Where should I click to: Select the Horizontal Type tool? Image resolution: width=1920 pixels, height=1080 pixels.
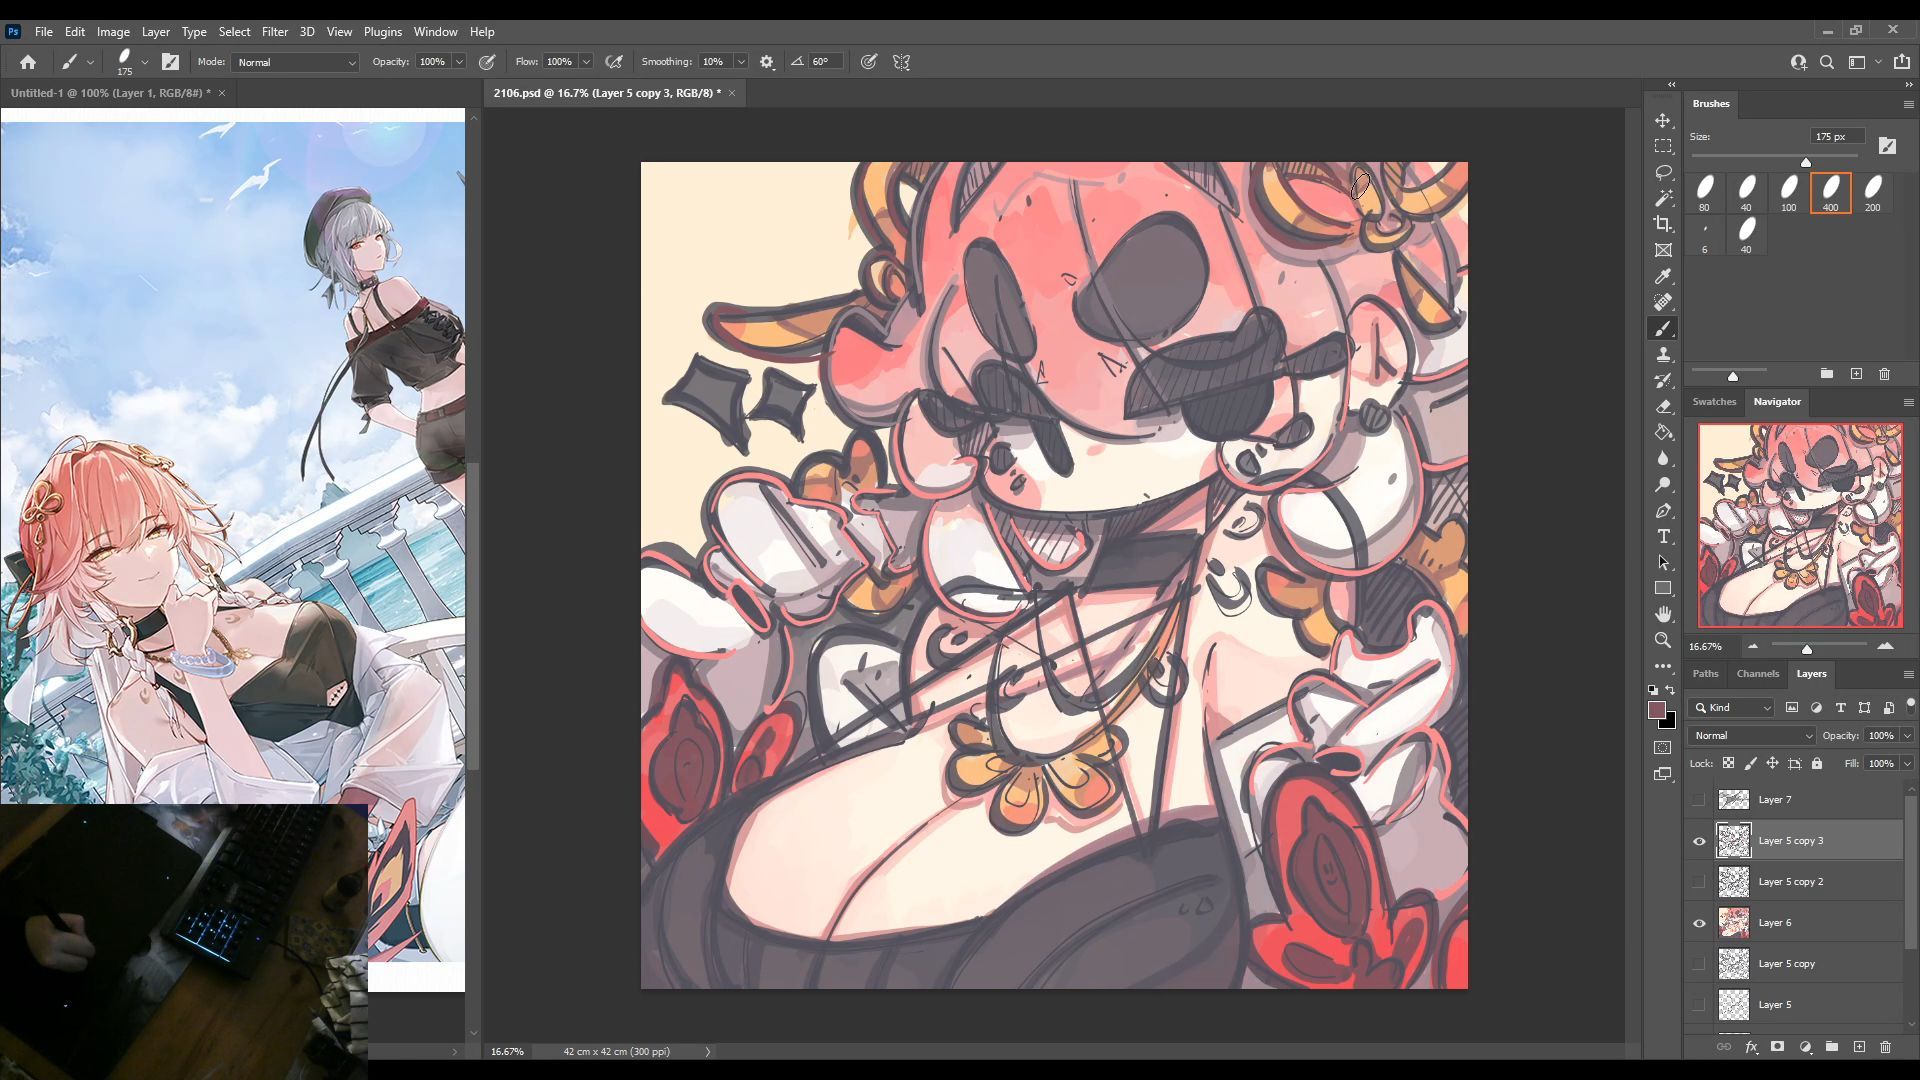pyautogui.click(x=1663, y=536)
